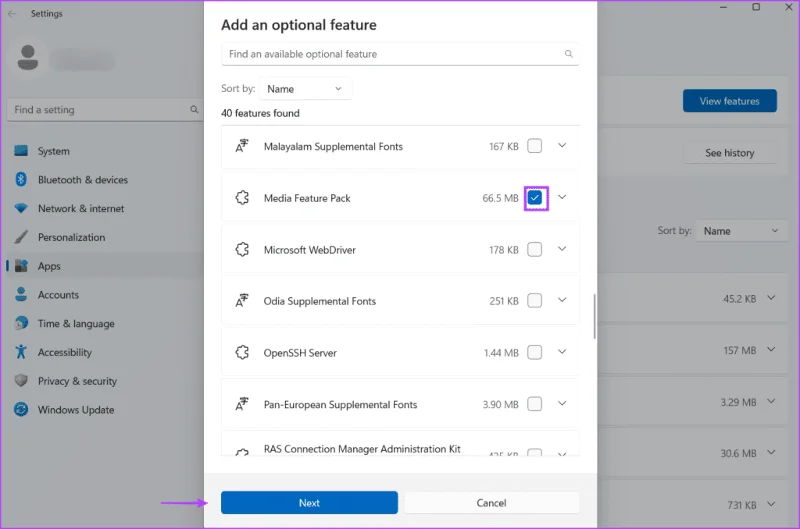Select Accounts in the sidebar
This screenshot has width=800, height=529.
tap(105, 294)
